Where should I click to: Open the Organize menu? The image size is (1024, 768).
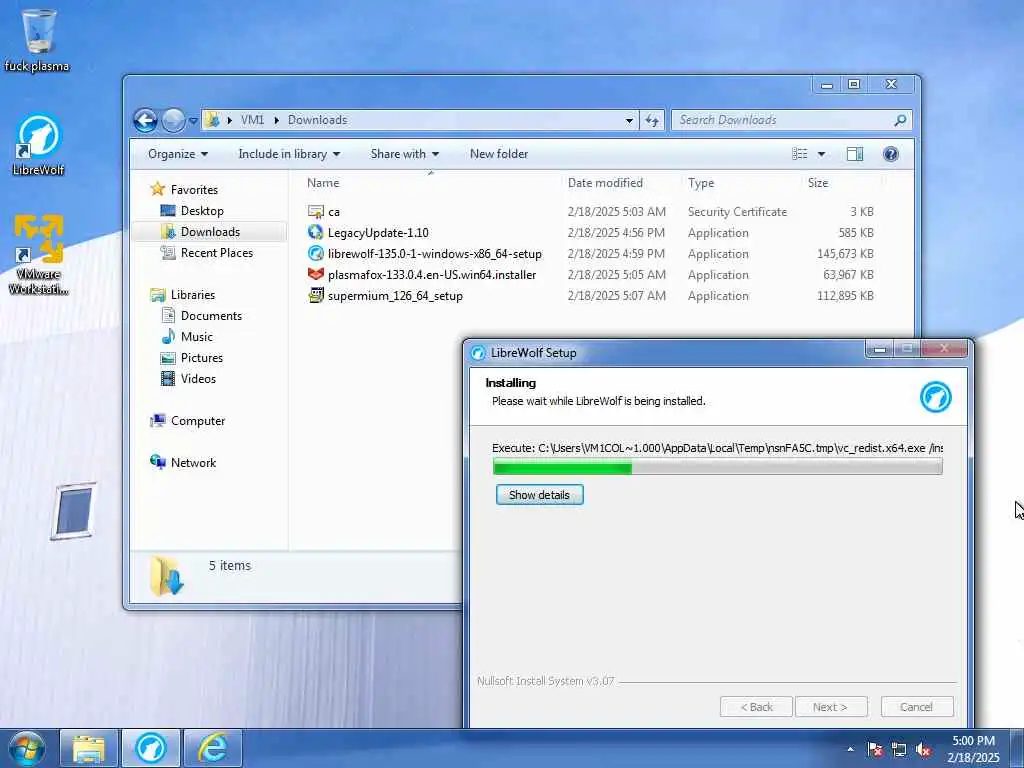click(x=178, y=154)
